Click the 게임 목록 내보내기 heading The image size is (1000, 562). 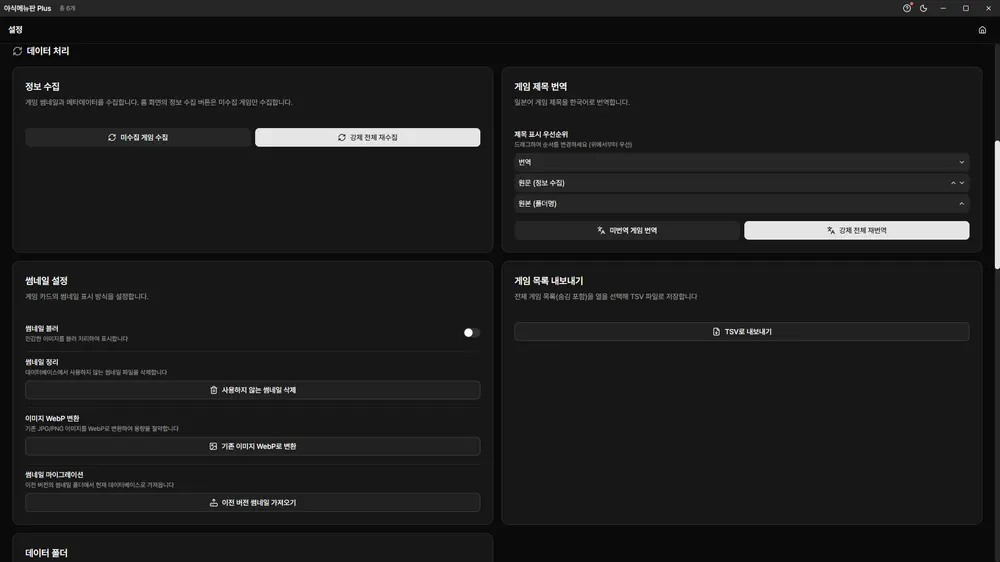click(548, 281)
